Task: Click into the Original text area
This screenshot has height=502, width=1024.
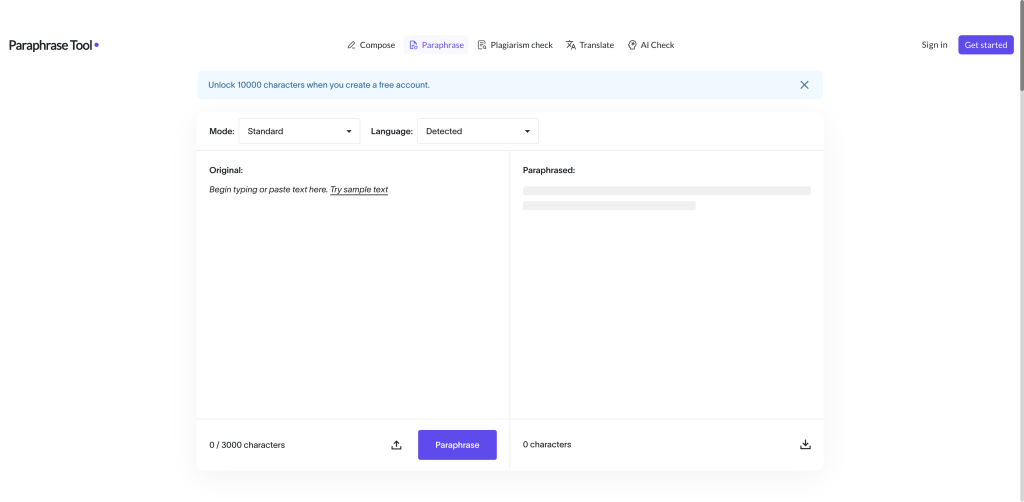Action: click(353, 297)
